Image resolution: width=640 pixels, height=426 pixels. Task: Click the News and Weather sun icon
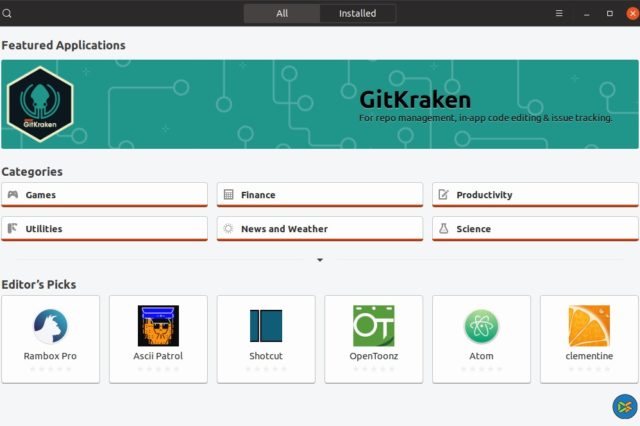tap(228, 228)
